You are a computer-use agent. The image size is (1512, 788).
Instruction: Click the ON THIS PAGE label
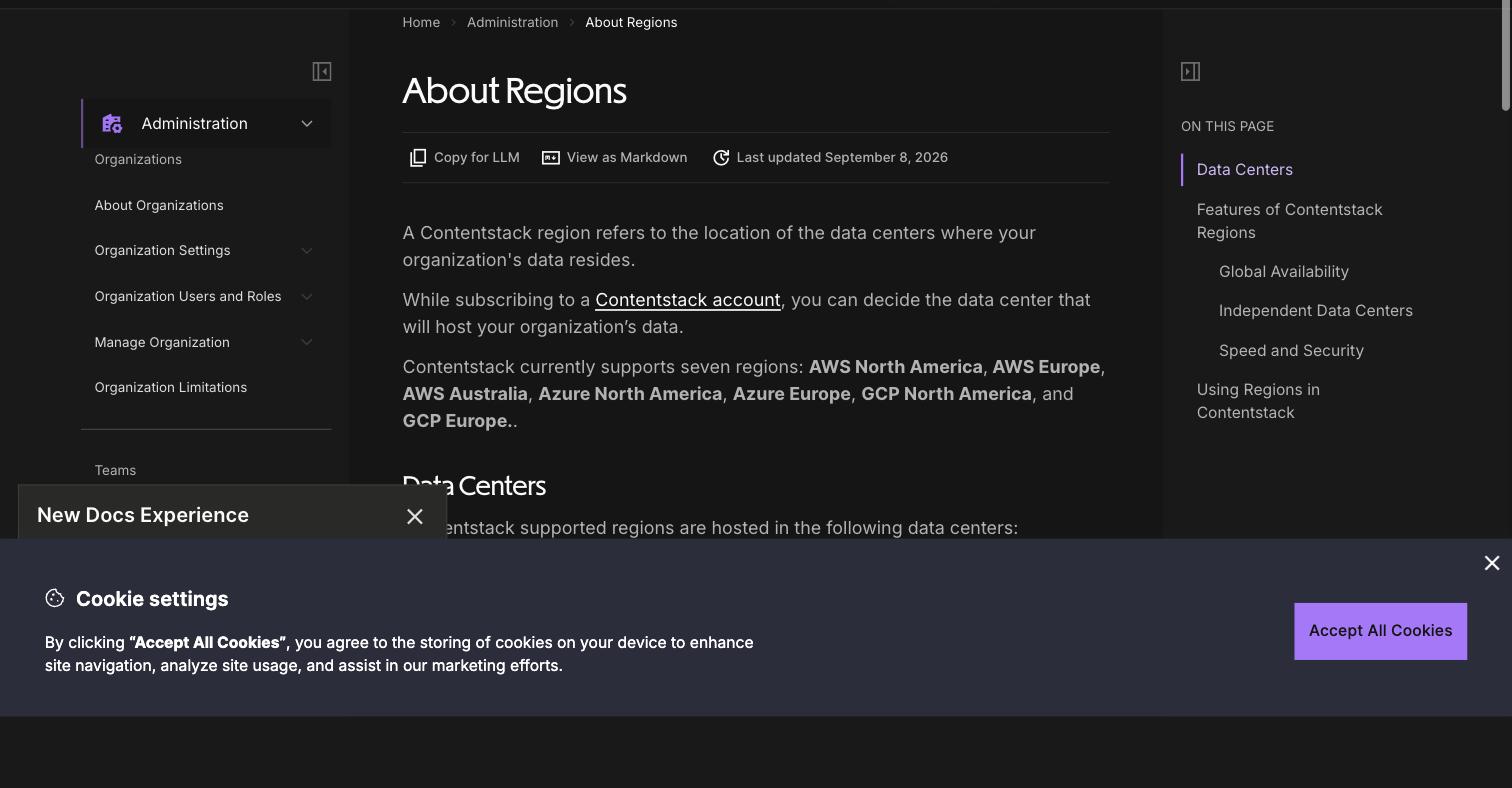coord(1227,127)
